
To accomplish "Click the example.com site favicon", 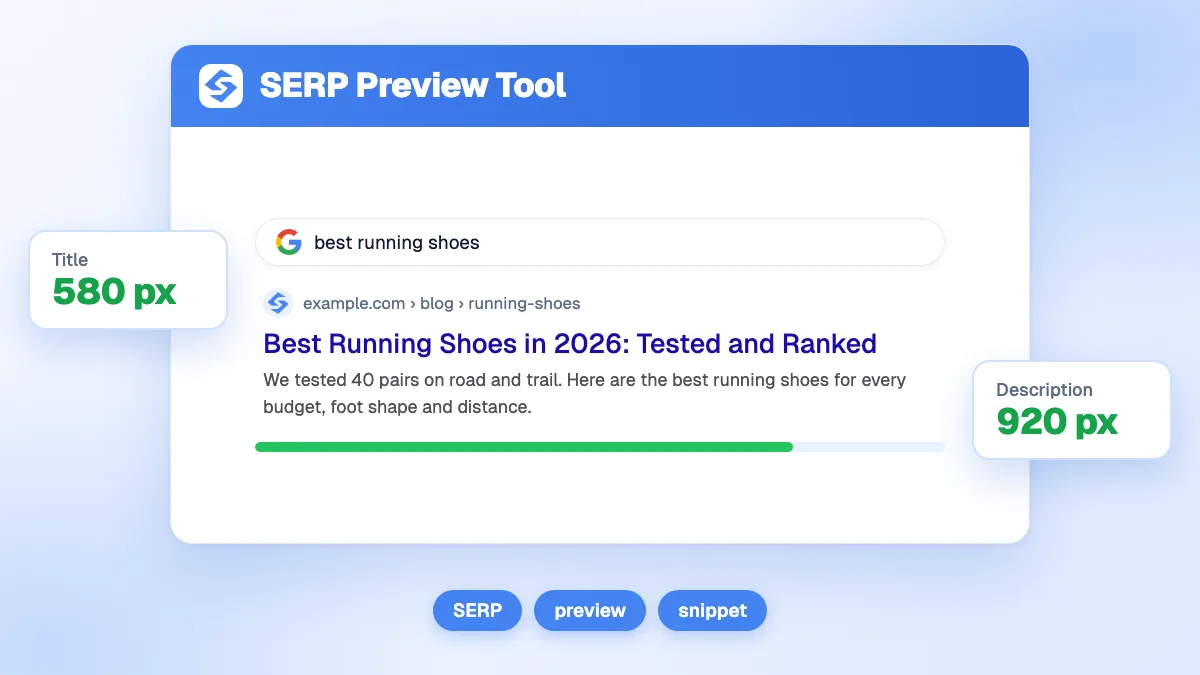I will [x=277, y=303].
